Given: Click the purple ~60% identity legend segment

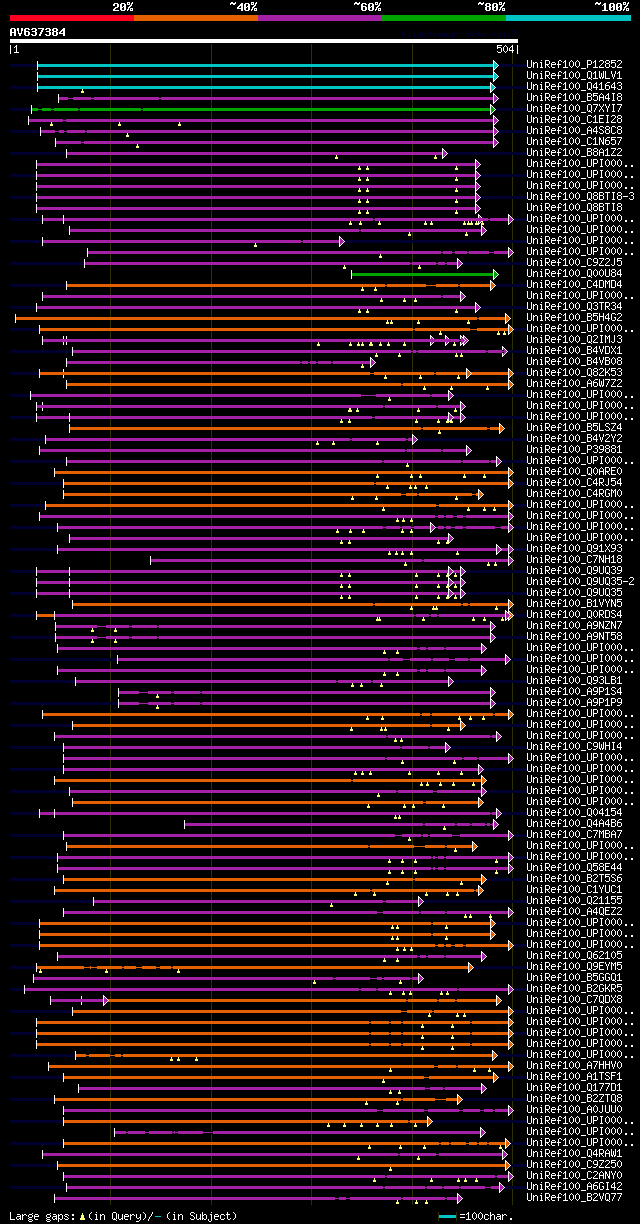Looking at the screenshot, I should click(319, 18).
